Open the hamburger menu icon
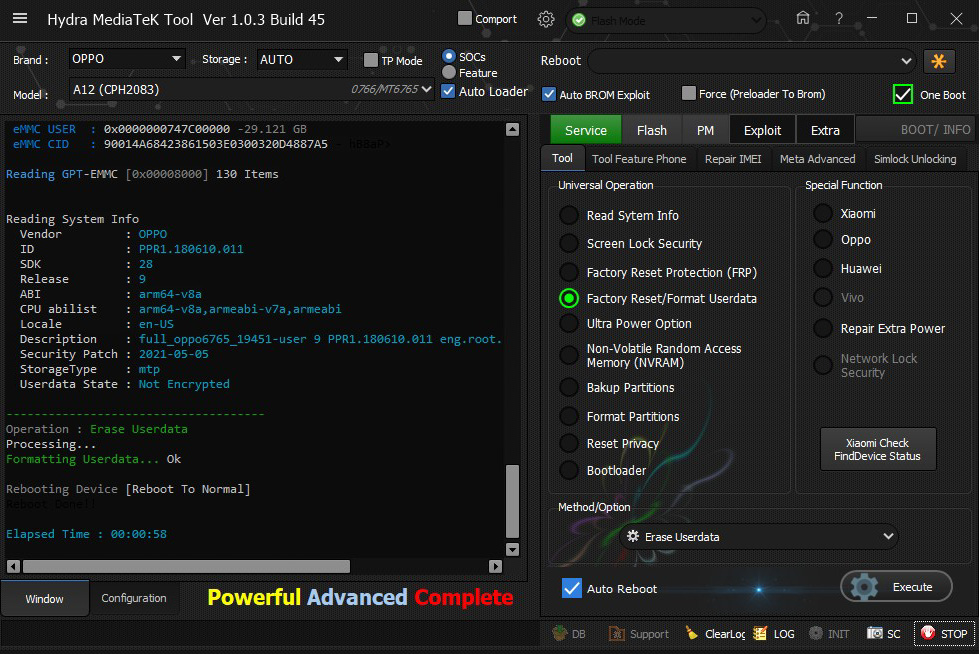This screenshot has width=979, height=654. [20, 19]
